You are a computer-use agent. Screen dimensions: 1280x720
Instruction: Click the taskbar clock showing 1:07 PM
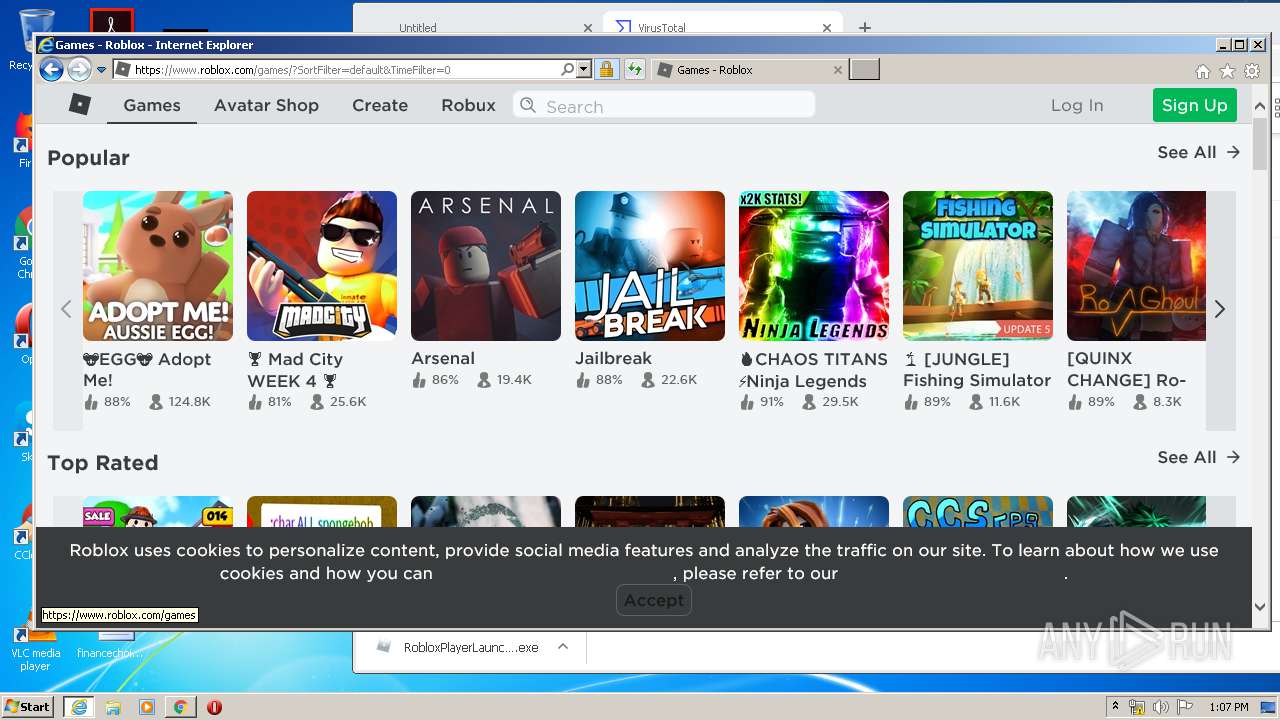tap(1228, 707)
